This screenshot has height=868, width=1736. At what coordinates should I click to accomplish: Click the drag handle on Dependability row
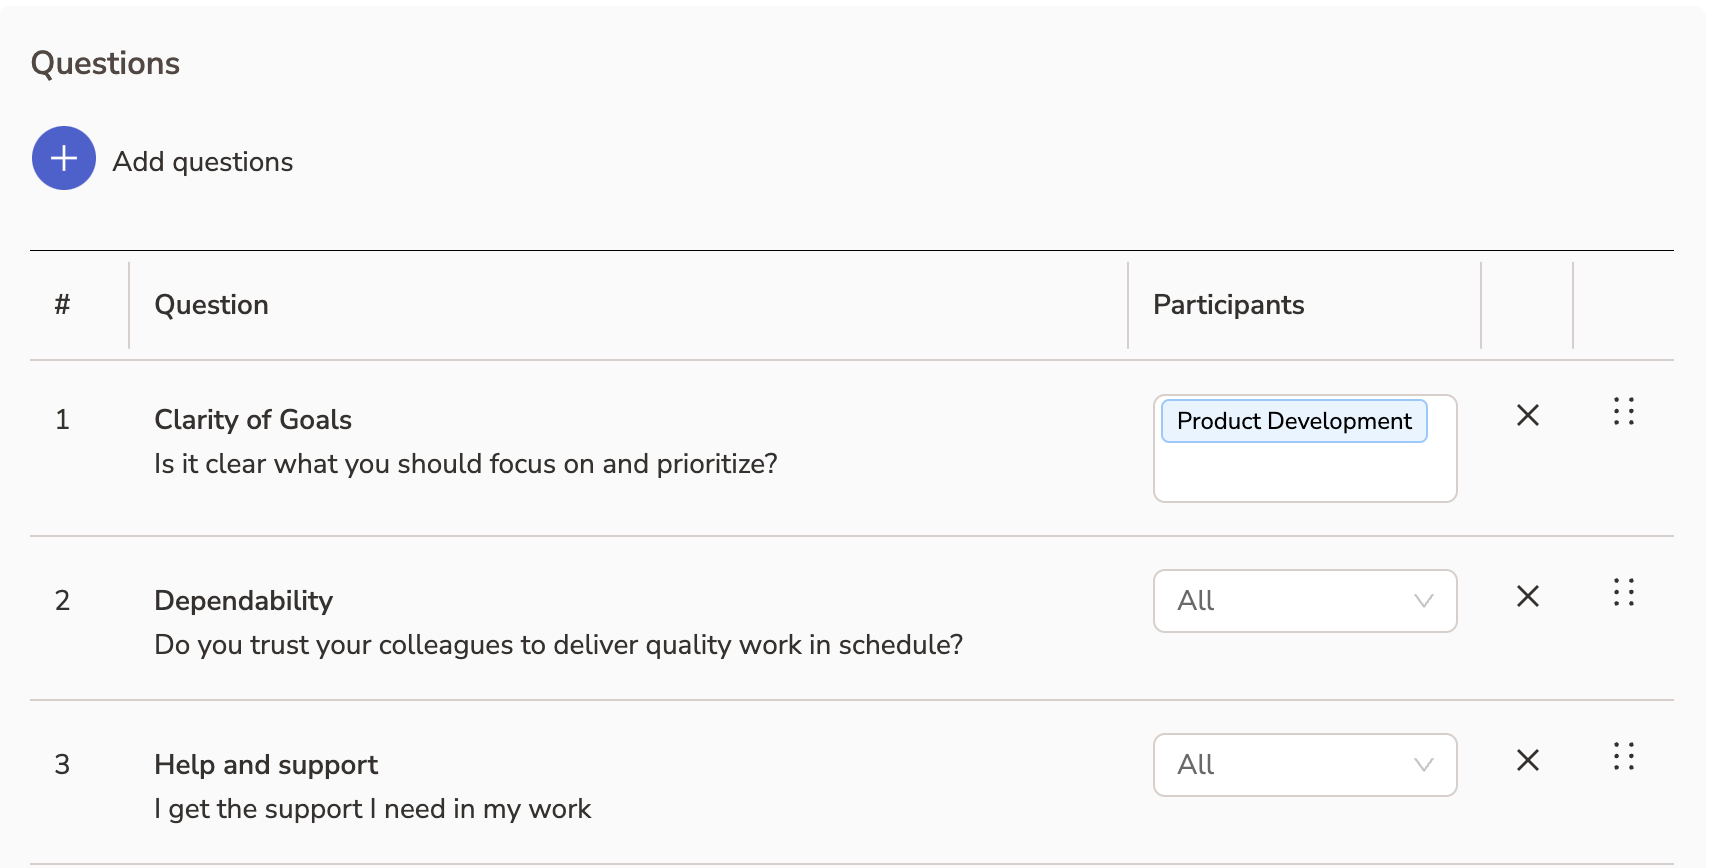point(1623,592)
